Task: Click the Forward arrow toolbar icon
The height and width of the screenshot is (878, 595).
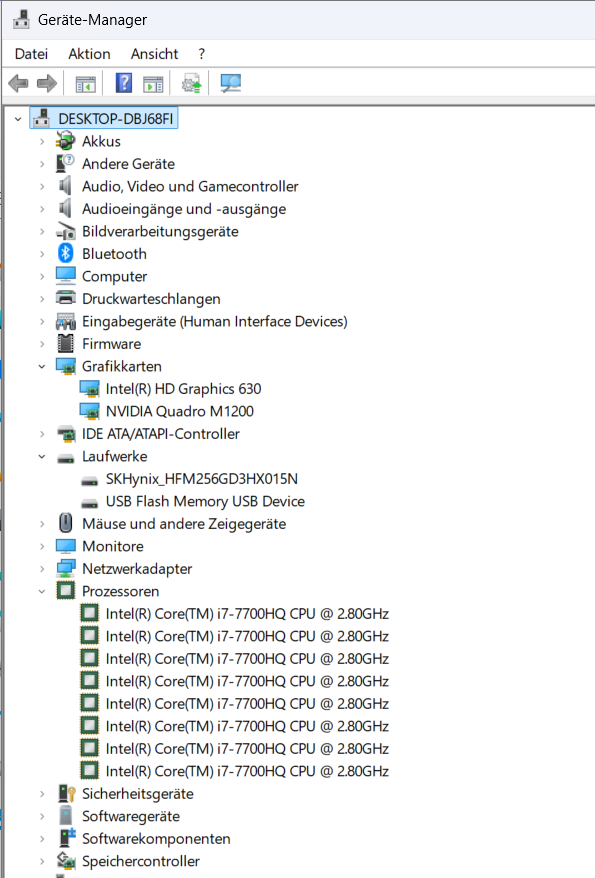Action: (46, 83)
